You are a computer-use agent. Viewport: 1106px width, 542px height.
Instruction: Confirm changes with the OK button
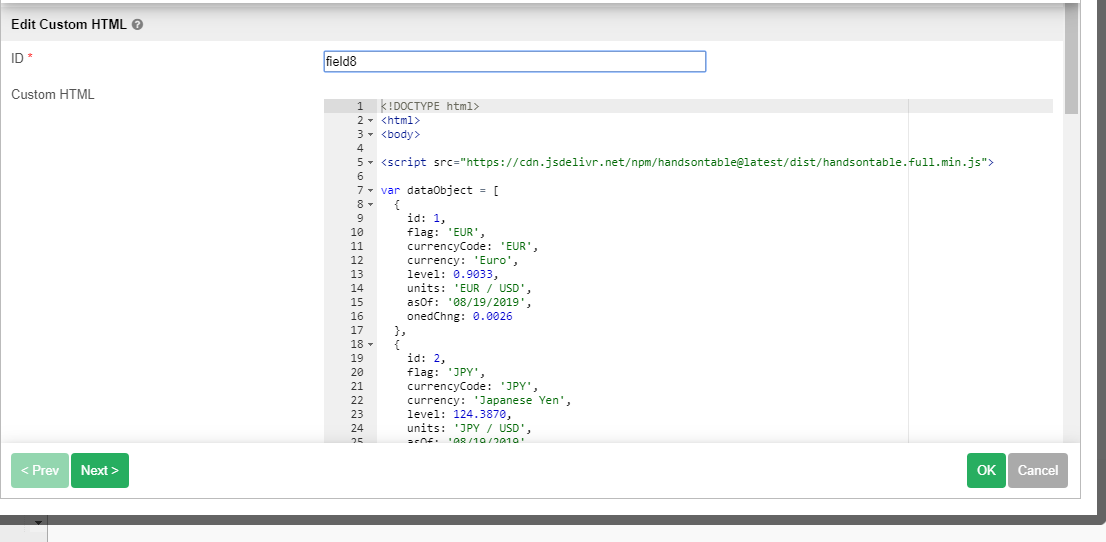click(986, 471)
